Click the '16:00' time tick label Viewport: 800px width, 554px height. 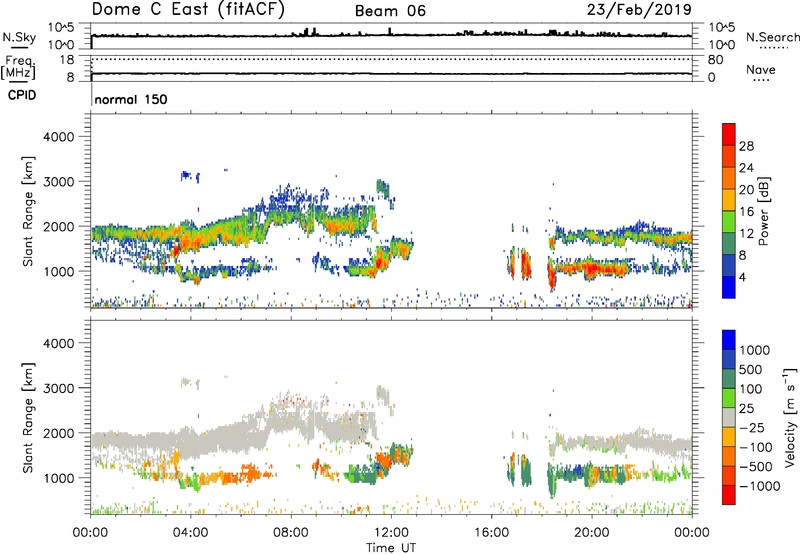coord(491,533)
